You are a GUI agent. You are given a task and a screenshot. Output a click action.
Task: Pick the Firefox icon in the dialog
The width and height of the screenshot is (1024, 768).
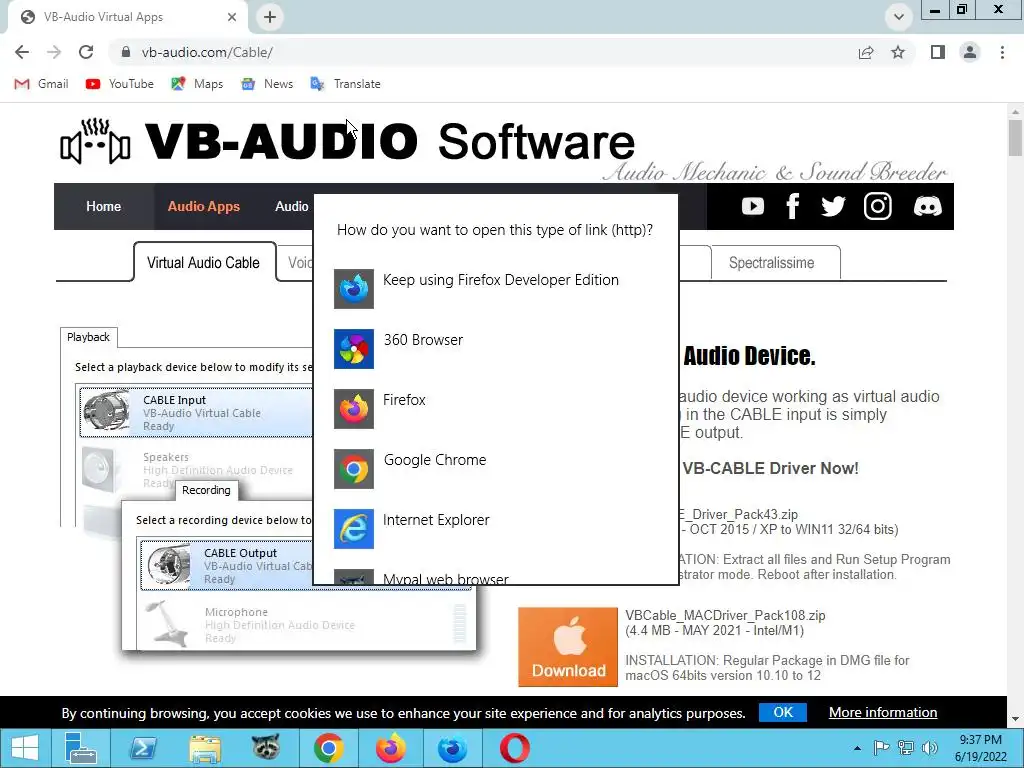pyautogui.click(x=353, y=409)
